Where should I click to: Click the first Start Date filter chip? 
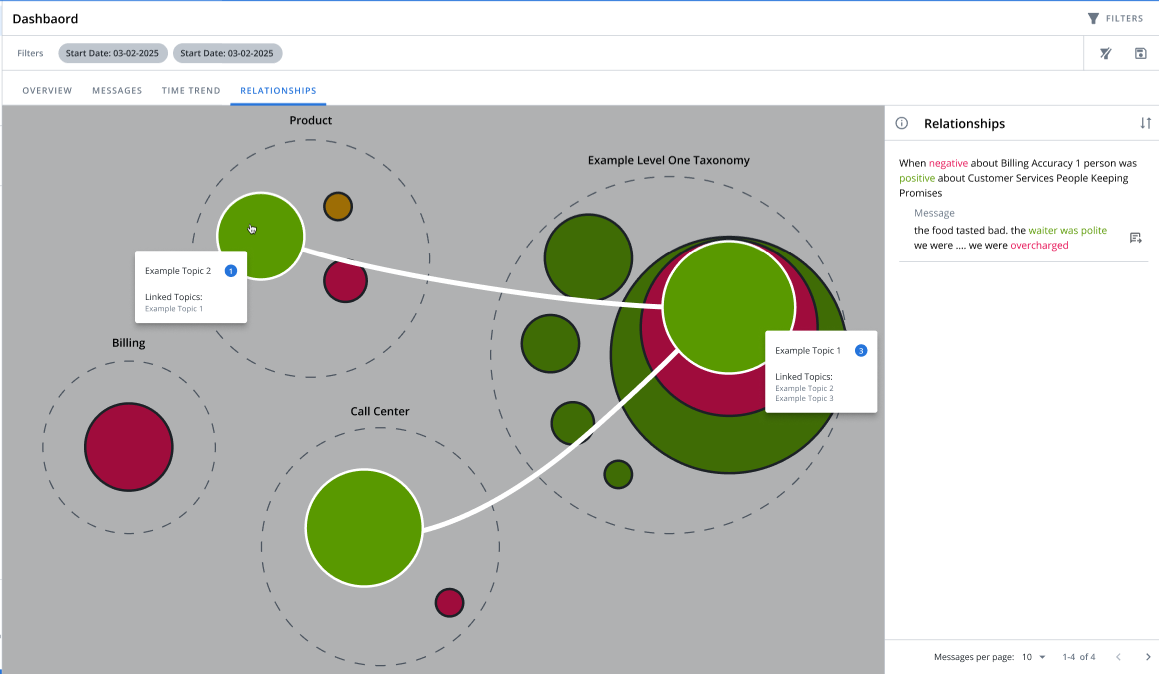pos(113,53)
